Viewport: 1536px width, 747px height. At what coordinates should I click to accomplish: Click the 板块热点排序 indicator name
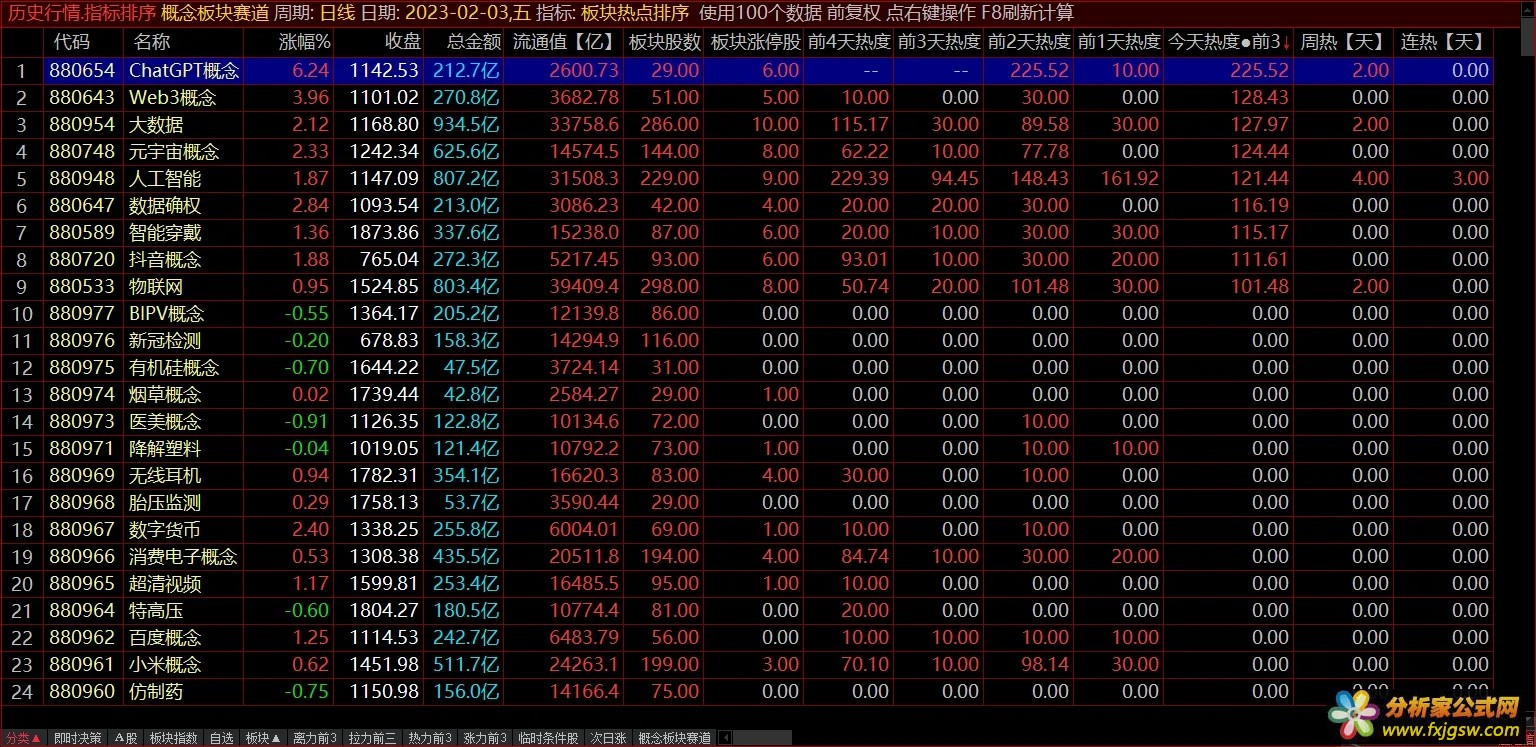(635, 13)
